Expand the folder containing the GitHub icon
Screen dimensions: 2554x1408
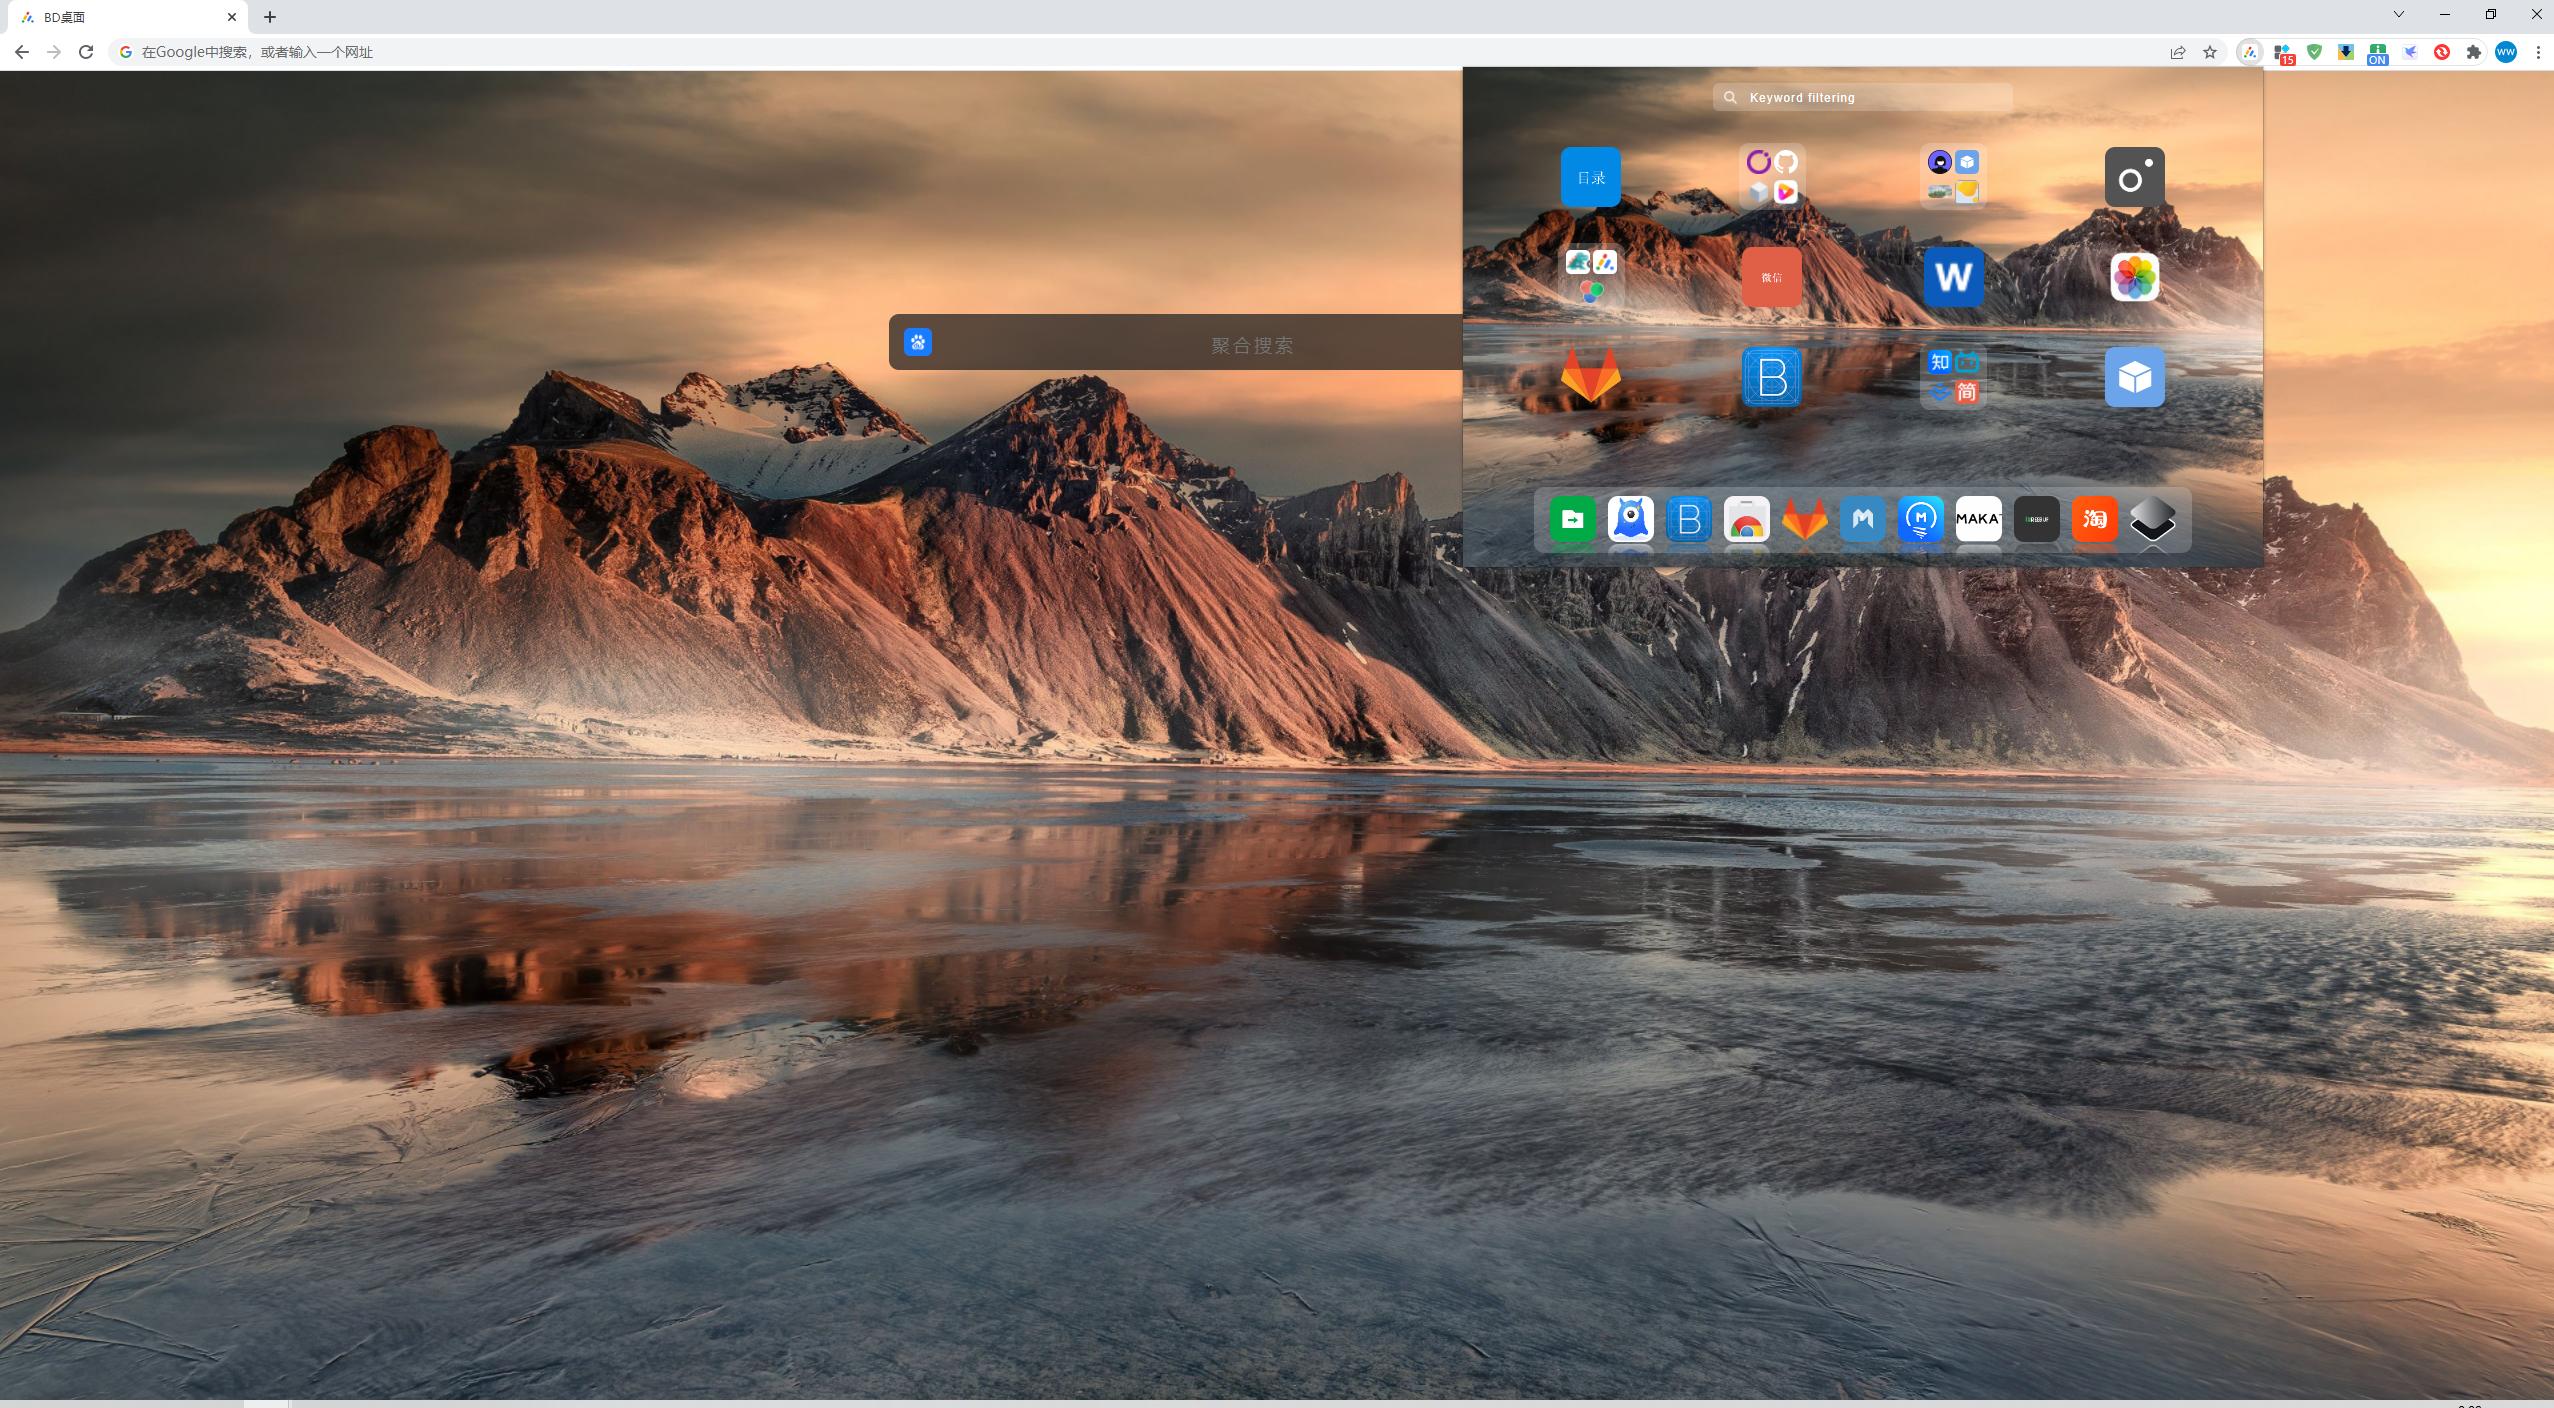(1770, 177)
